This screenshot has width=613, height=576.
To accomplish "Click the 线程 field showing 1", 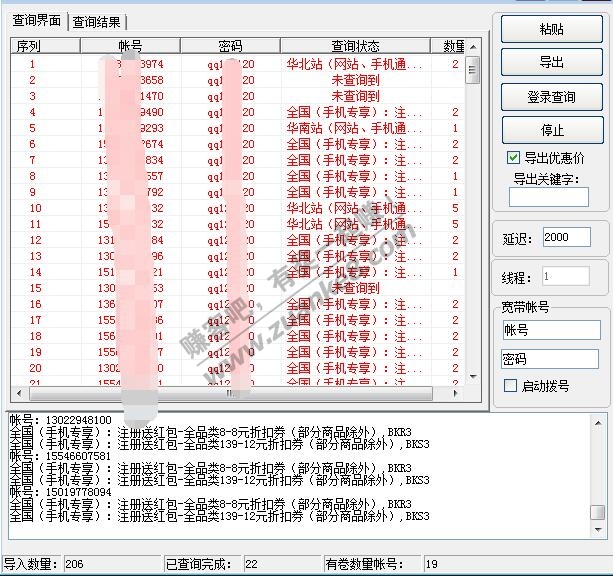I will tap(565, 276).
